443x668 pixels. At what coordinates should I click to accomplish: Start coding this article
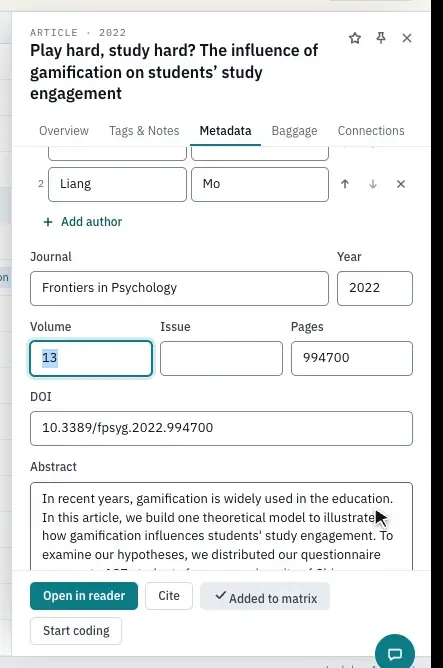point(76,631)
